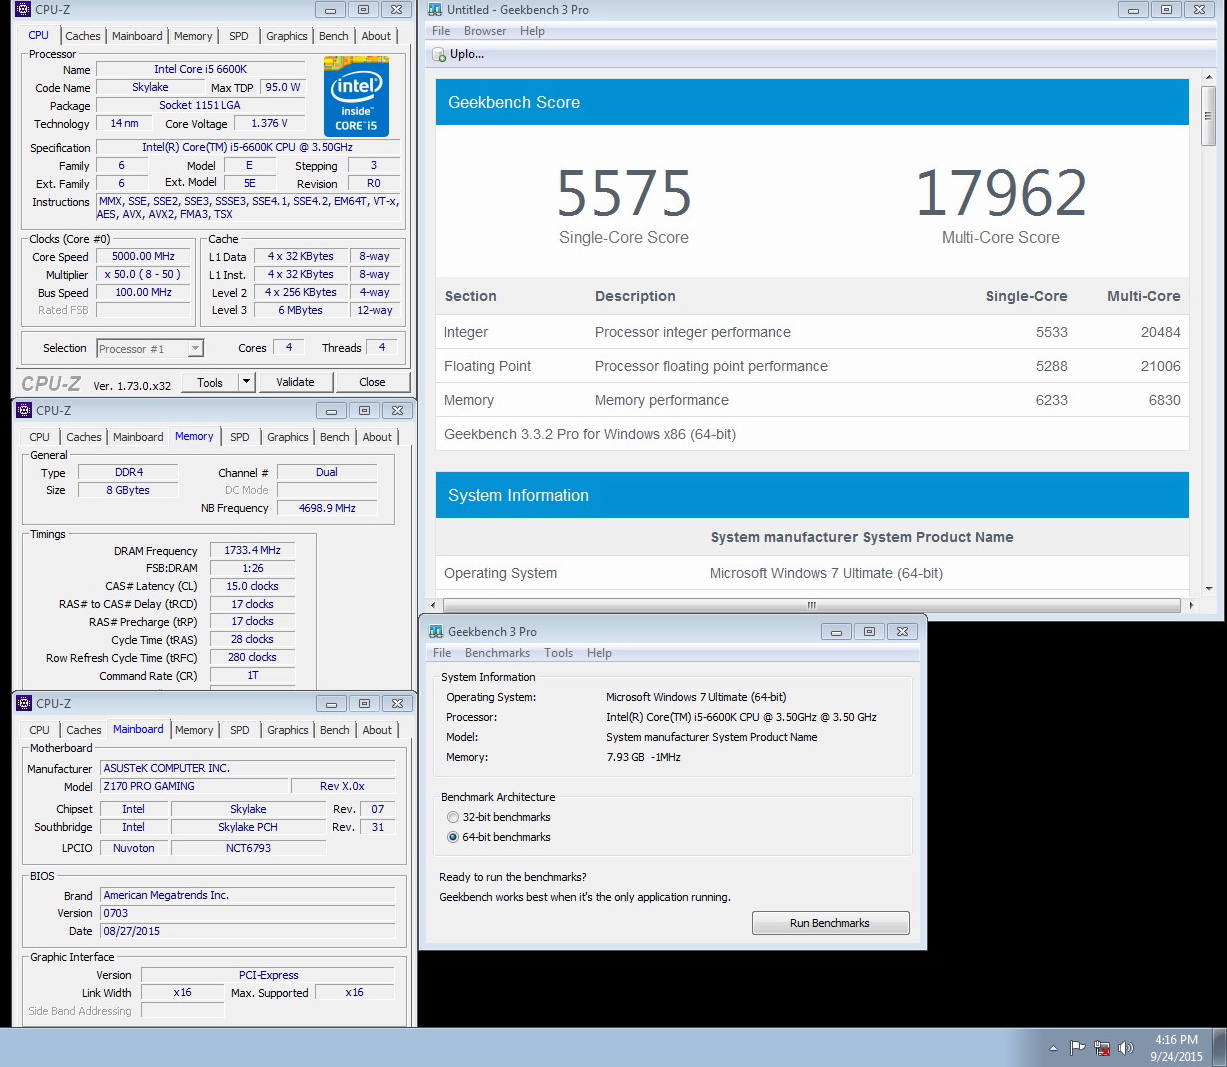
Task: Click the Multiplier value x 50.0 (8 - 50)
Action: [143, 274]
